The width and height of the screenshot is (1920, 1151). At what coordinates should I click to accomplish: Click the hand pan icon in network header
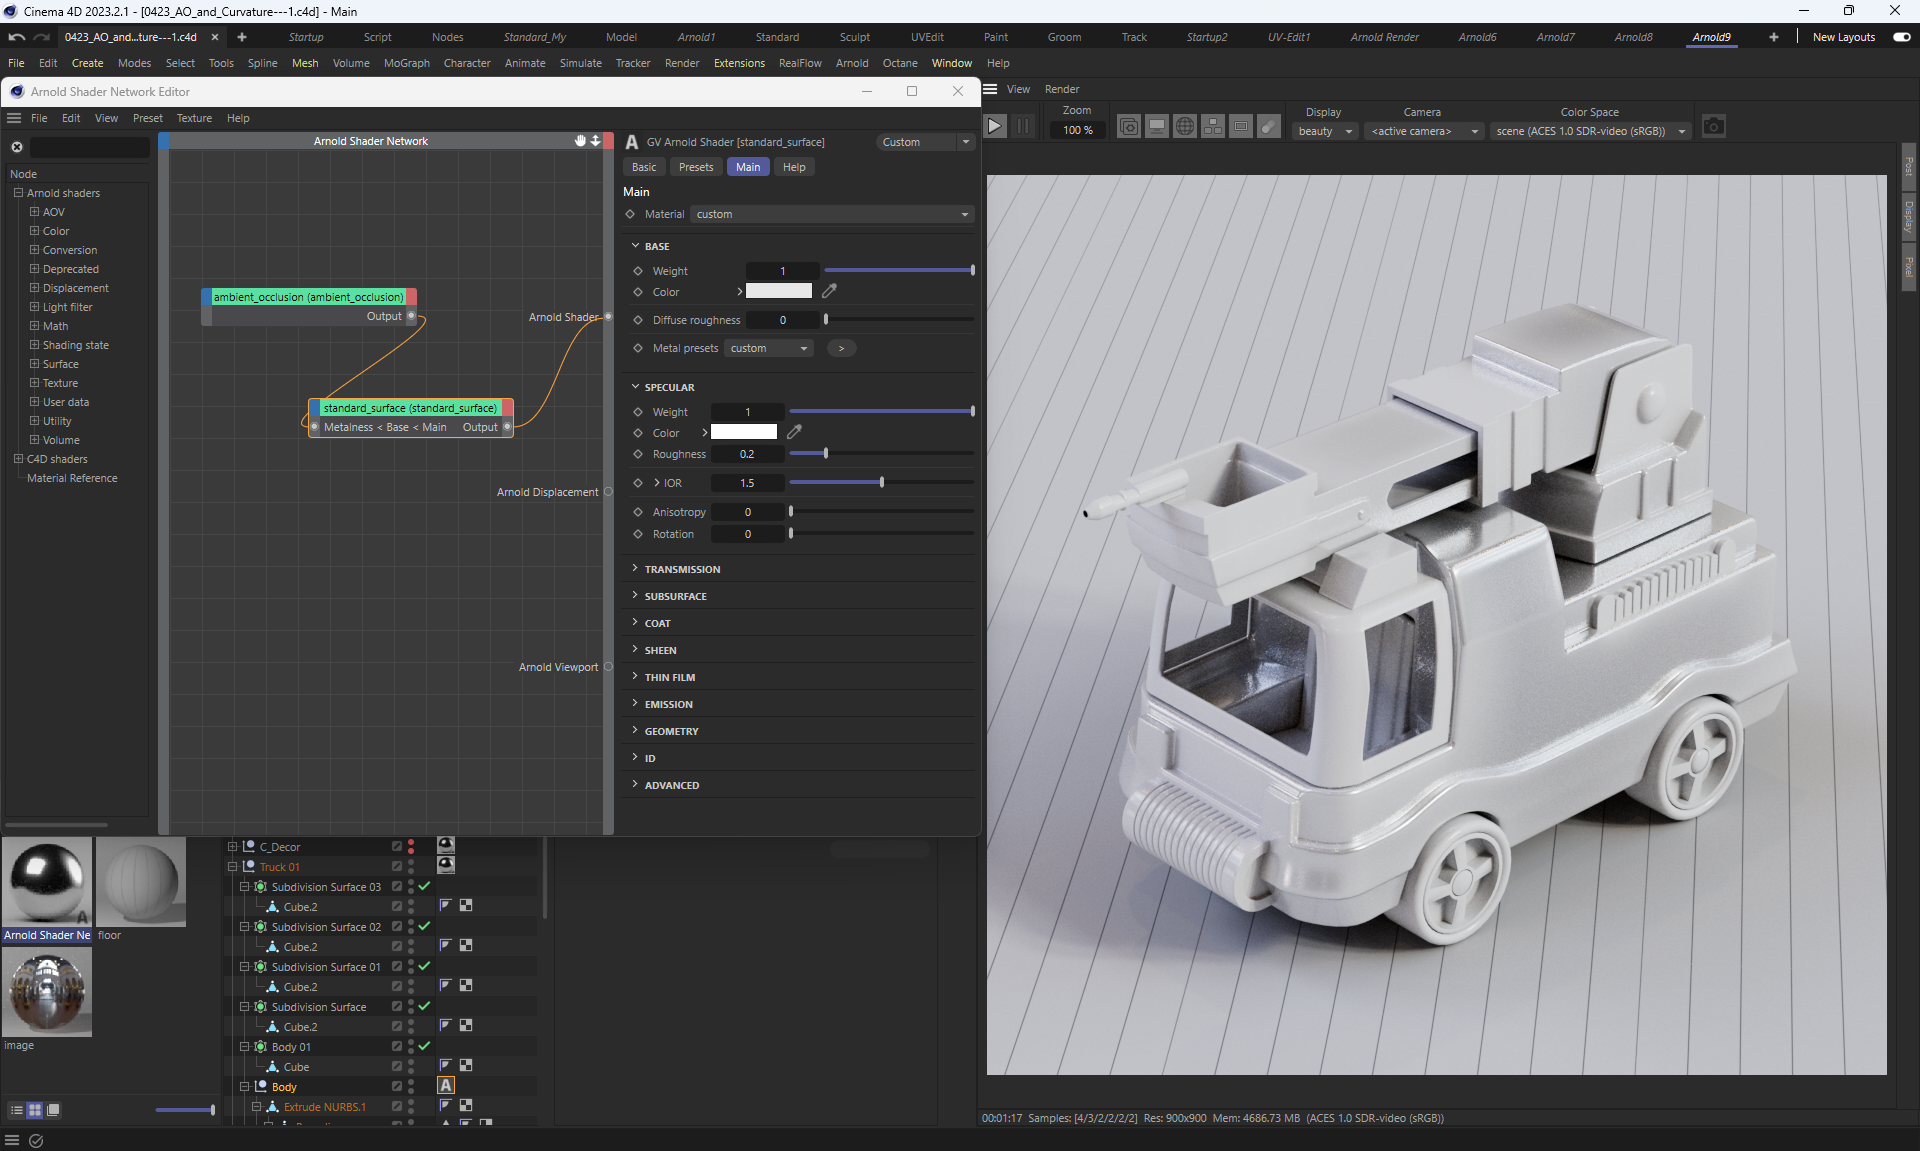[580, 141]
